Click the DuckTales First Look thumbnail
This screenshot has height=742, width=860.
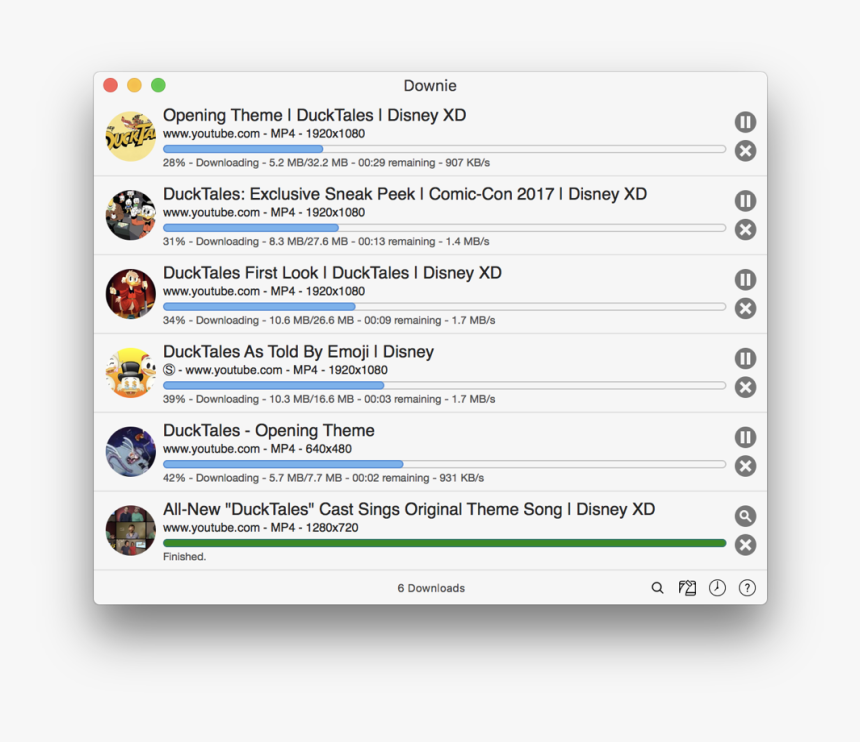131,294
